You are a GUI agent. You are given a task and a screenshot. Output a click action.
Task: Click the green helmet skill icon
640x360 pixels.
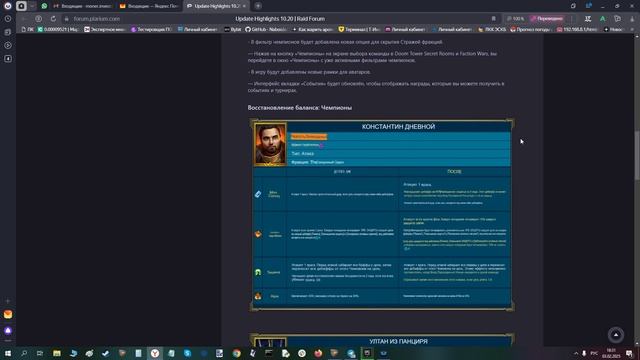coord(258,272)
